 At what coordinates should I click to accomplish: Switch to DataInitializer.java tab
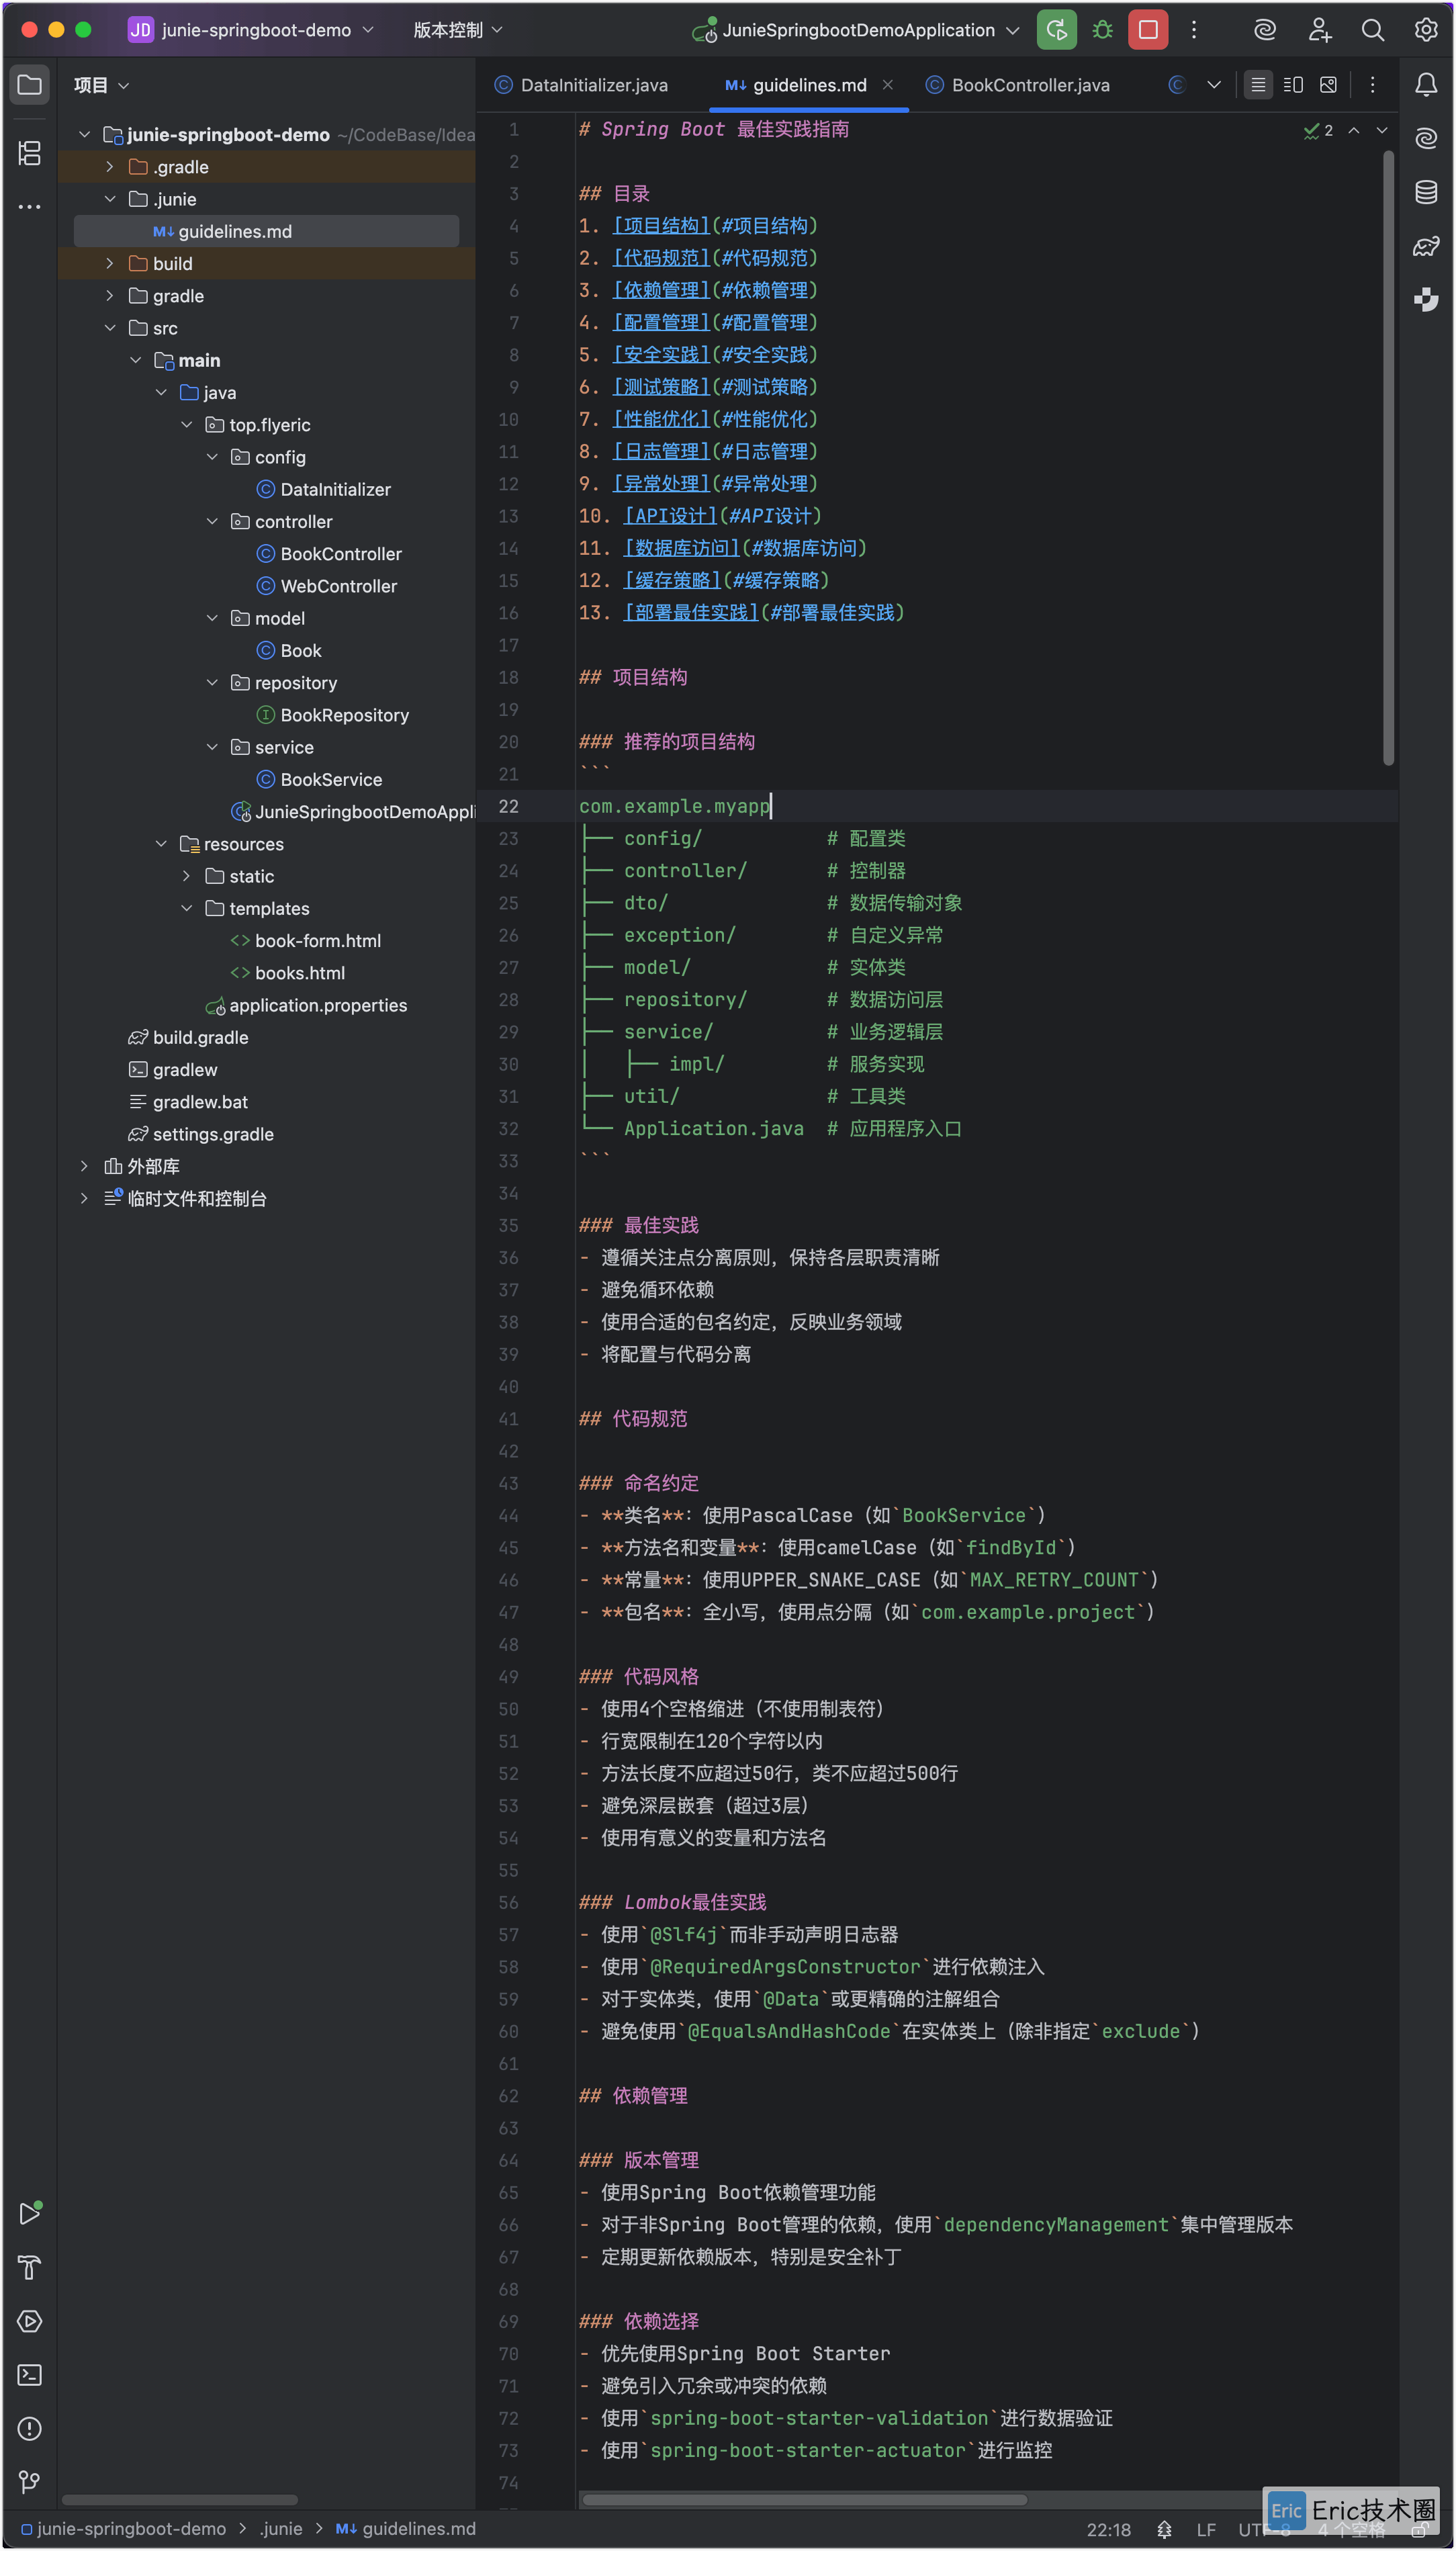tap(581, 85)
